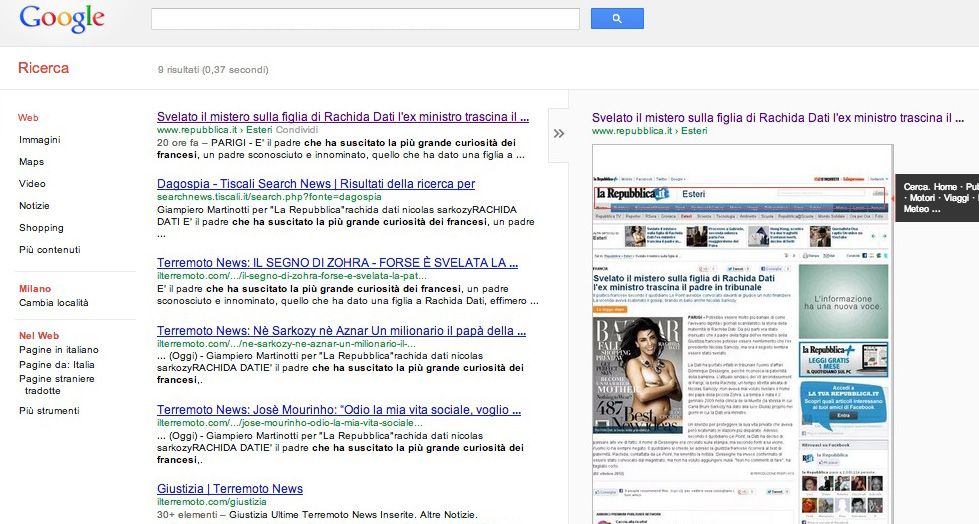Select the Web search category
Viewport: 979px width, 524px height.
tap(28, 117)
